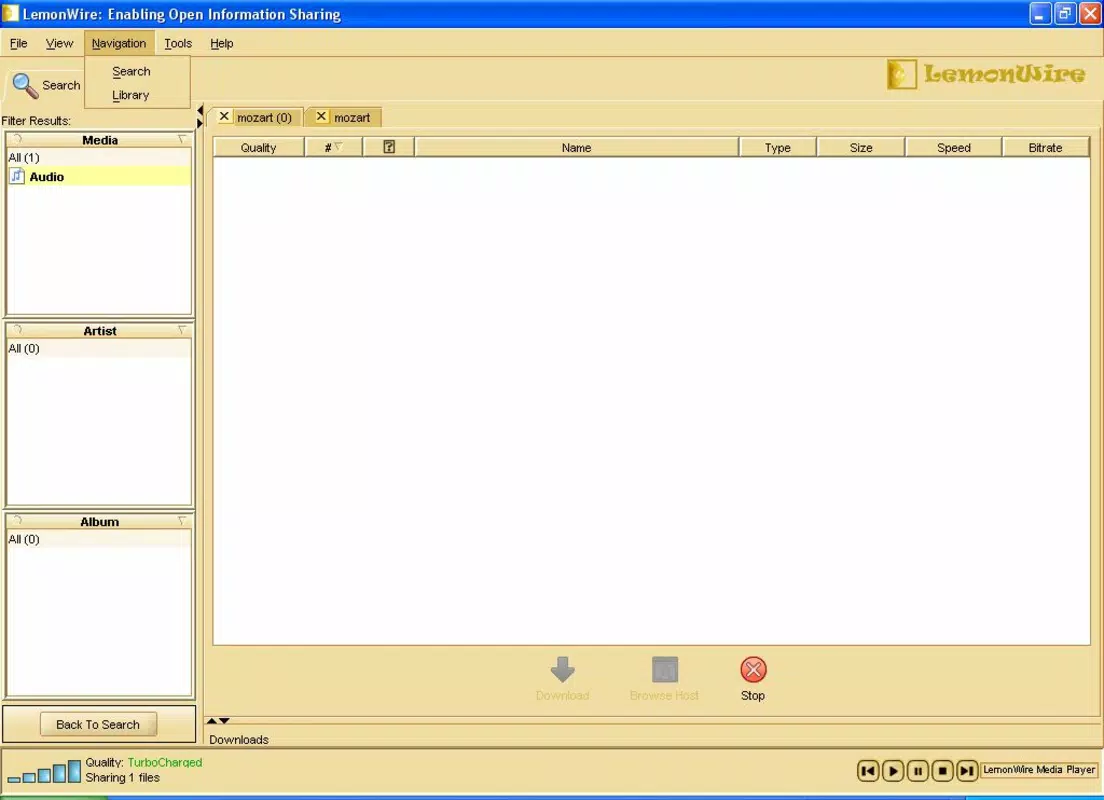Open the Album filter dropdown arrow

point(182,521)
